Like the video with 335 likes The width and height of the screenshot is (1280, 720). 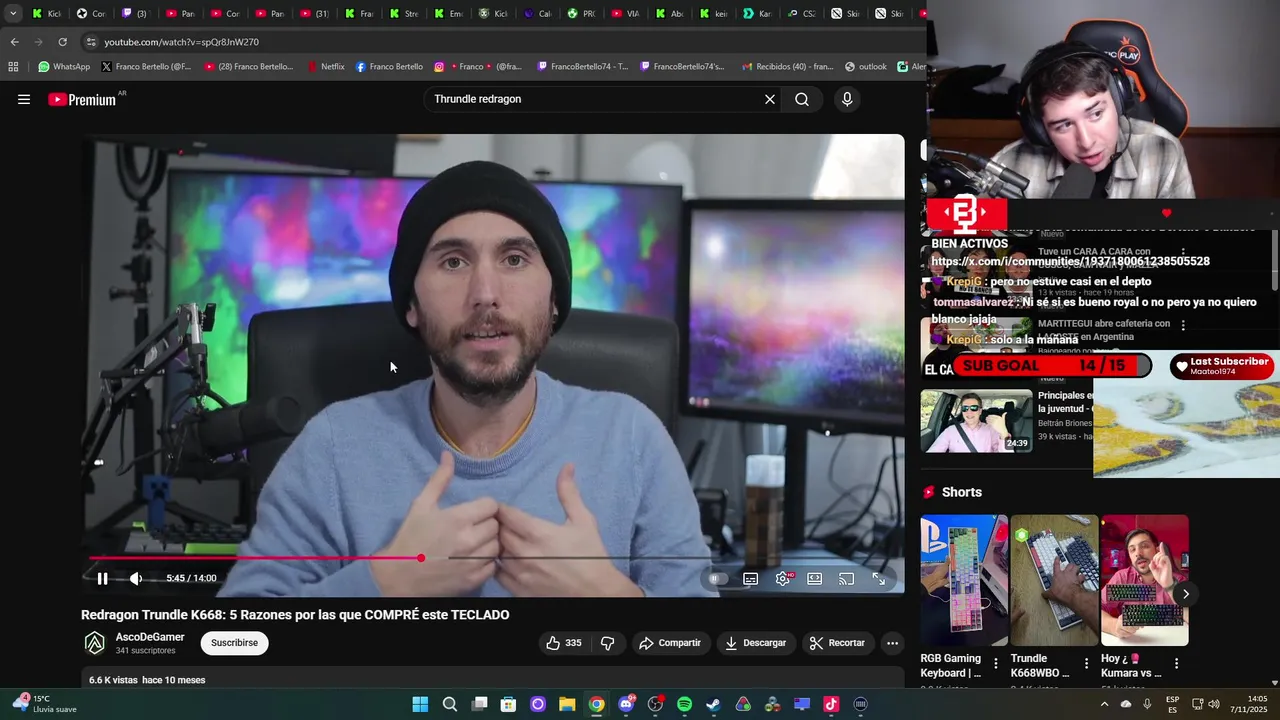pyautogui.click(x=563, y=643)
